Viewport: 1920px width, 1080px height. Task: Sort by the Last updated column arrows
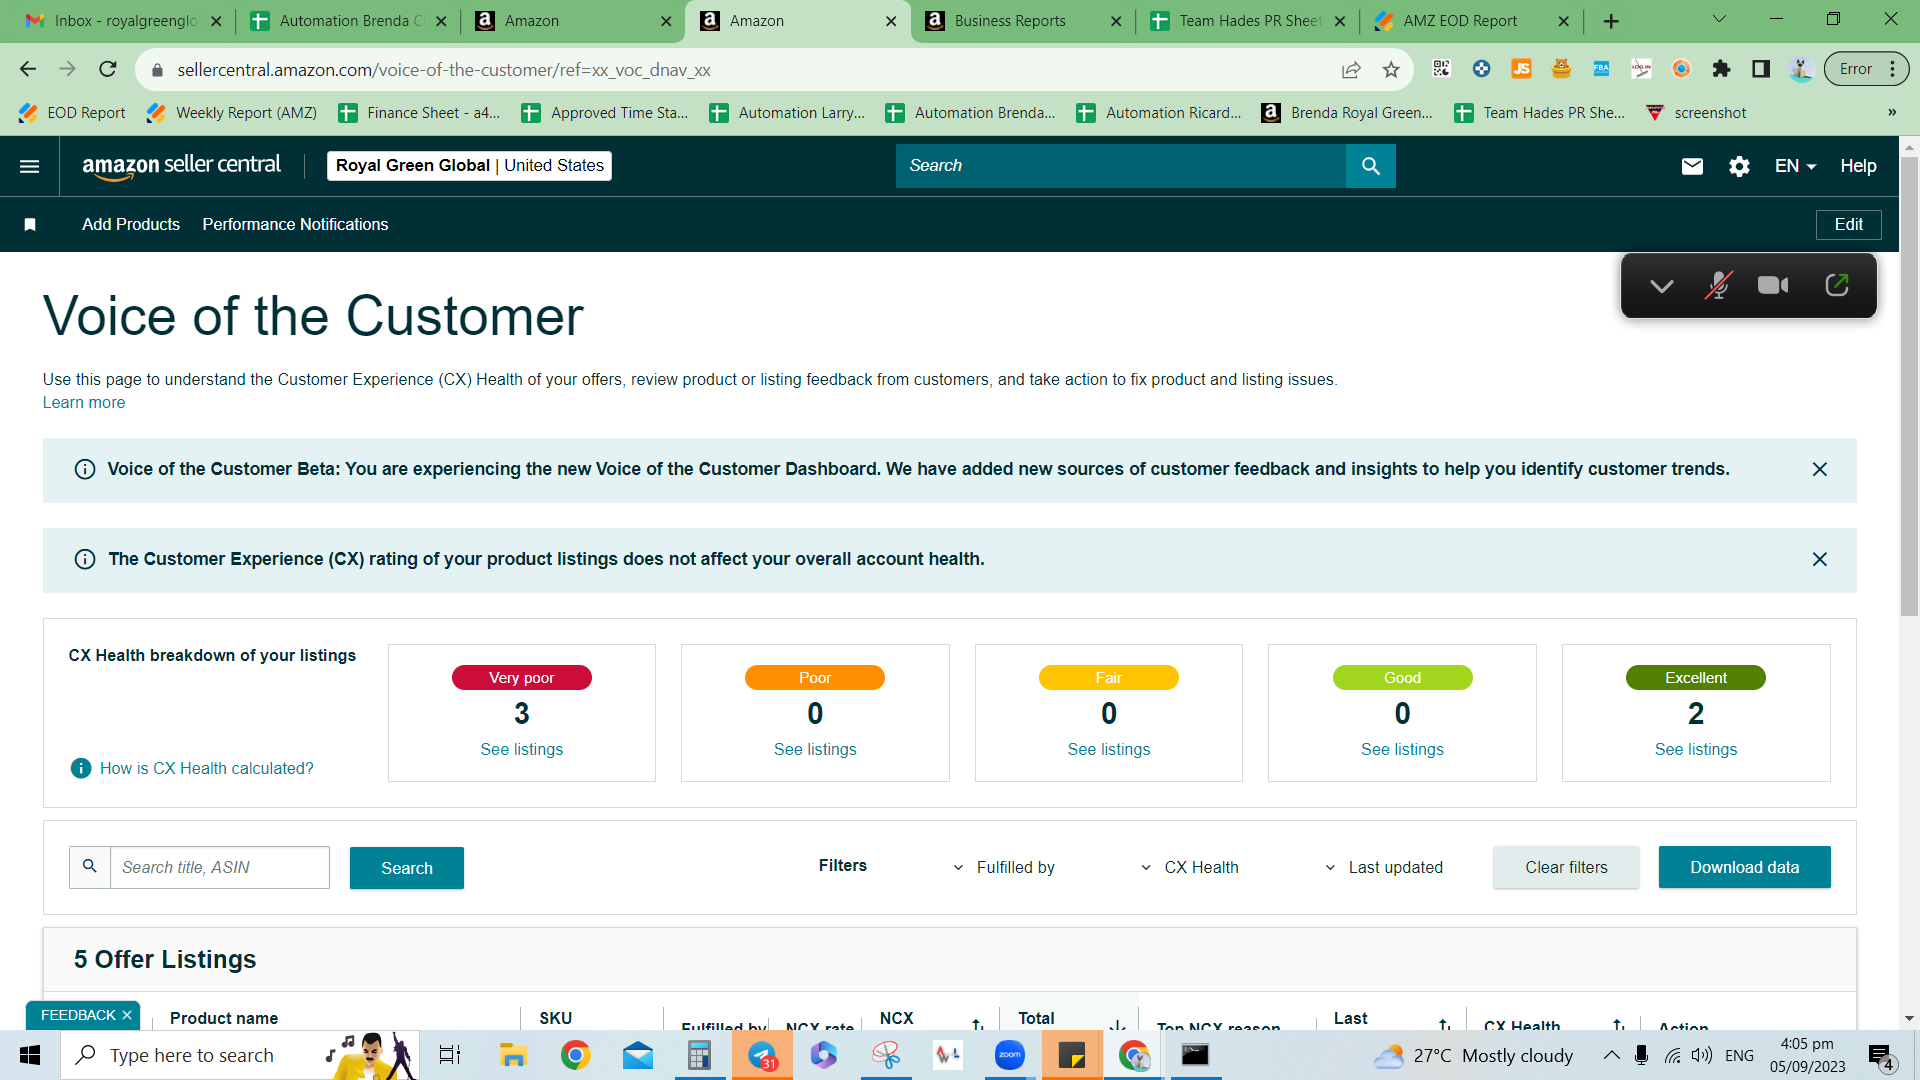(x=1444, y=1023)
